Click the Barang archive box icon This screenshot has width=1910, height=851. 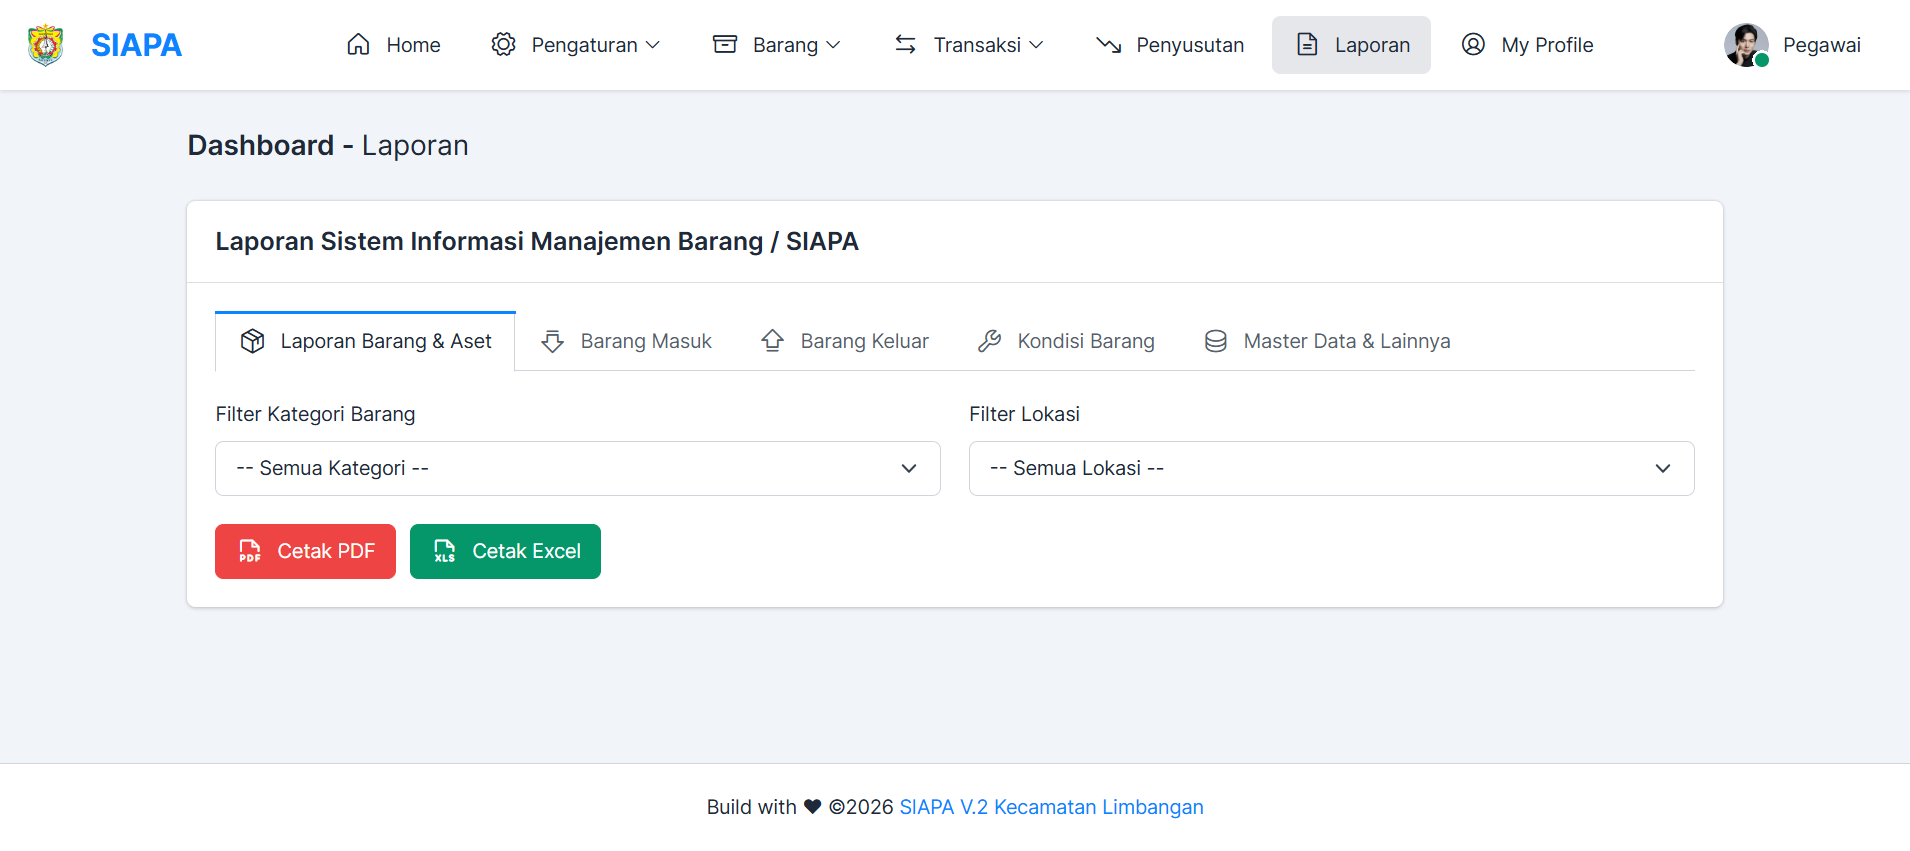(x=725, y=45)
